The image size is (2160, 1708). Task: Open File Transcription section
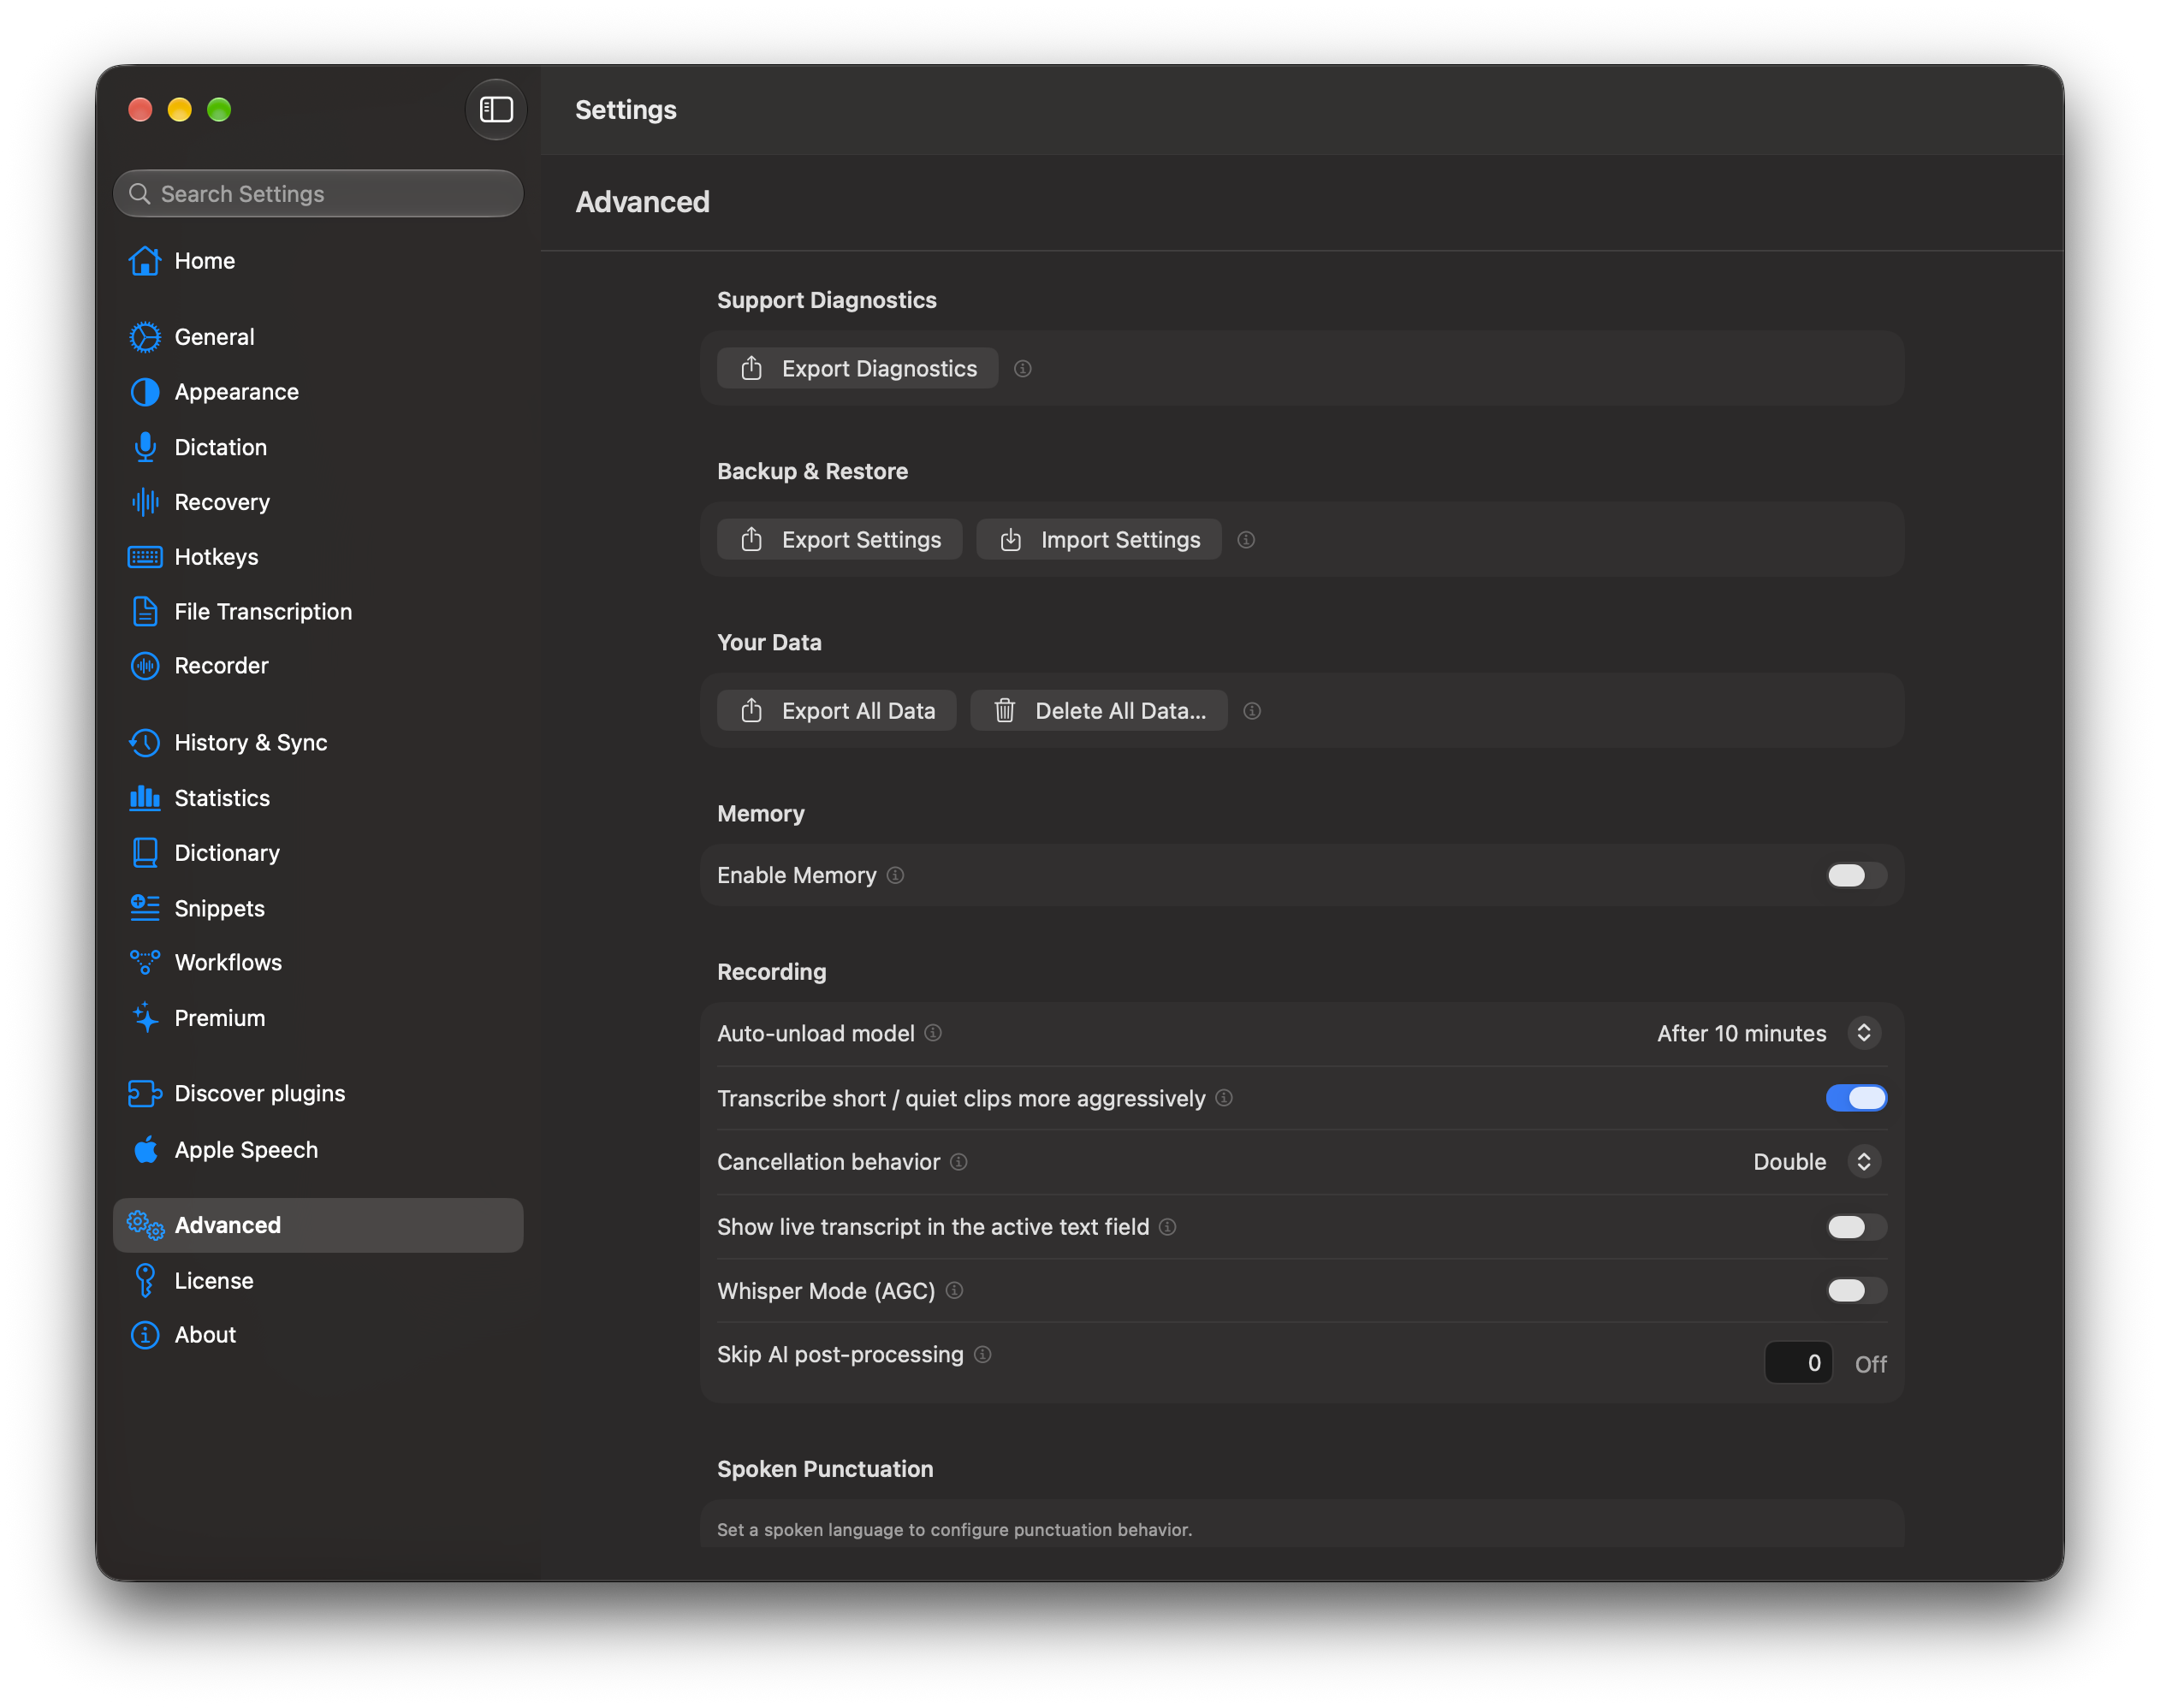point(318,612)
